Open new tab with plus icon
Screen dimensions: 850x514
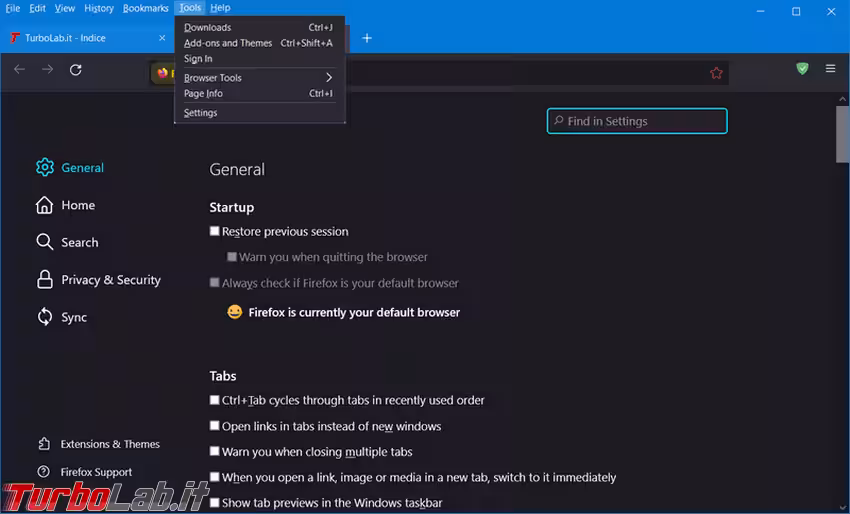[x=367, y=38]
